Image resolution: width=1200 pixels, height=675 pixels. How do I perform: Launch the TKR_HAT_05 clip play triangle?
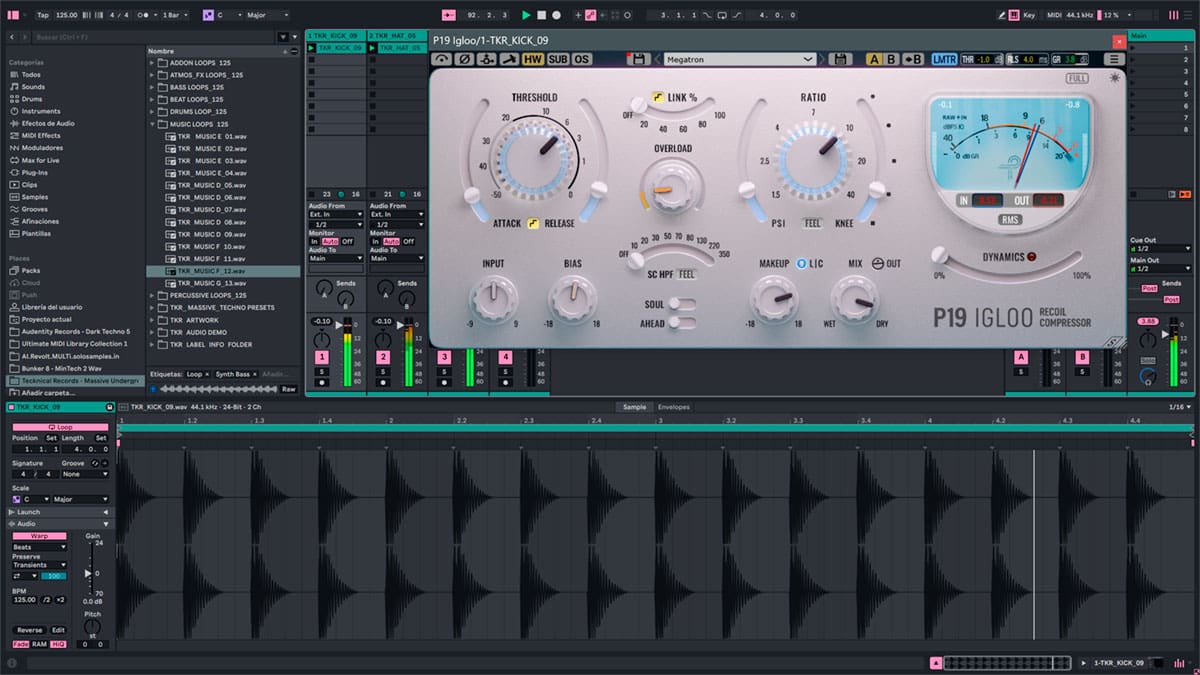click(373, 48)
